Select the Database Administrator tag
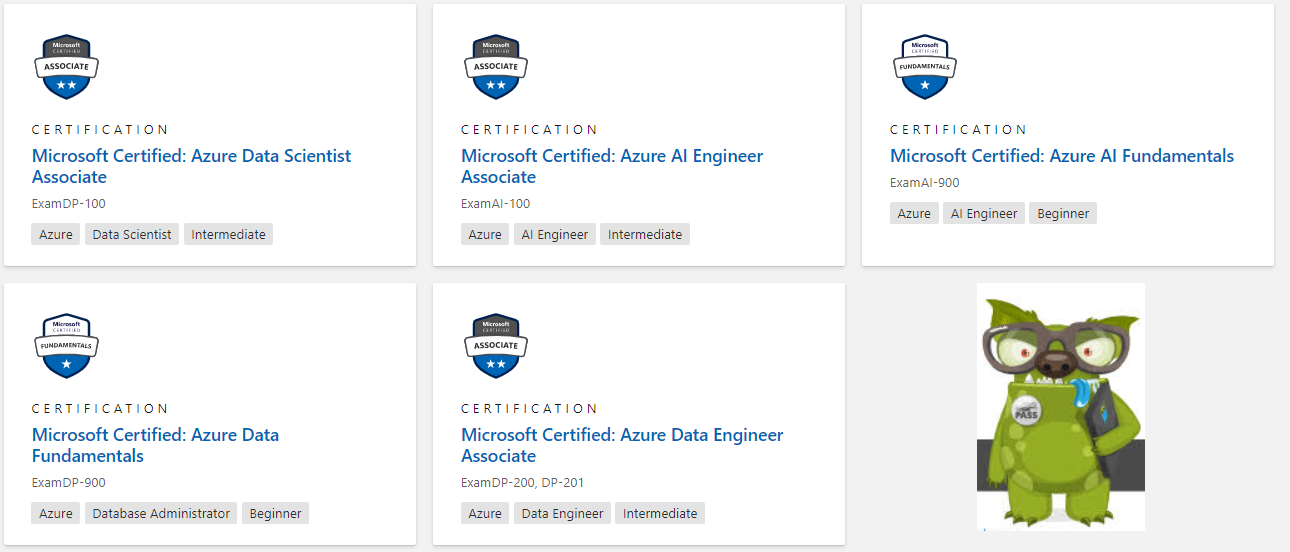Screen dimensions: 1290x552 161,513
